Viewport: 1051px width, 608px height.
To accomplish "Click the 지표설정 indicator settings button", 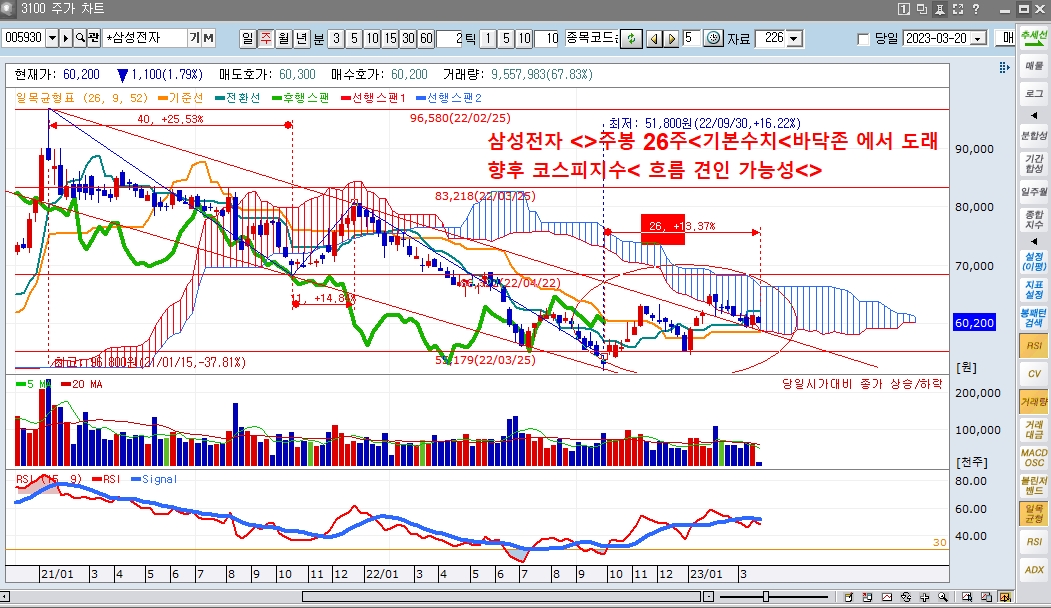I will pyautogui.click(x=1034, y=290).
